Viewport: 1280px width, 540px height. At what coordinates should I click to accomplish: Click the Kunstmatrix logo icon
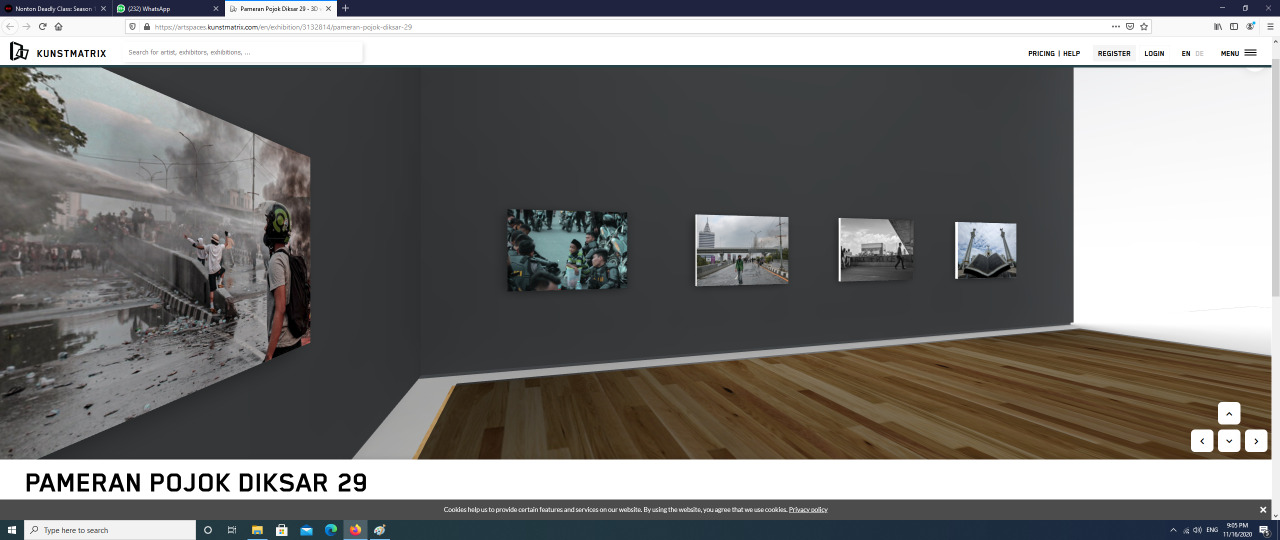click(x=19, y=51)
